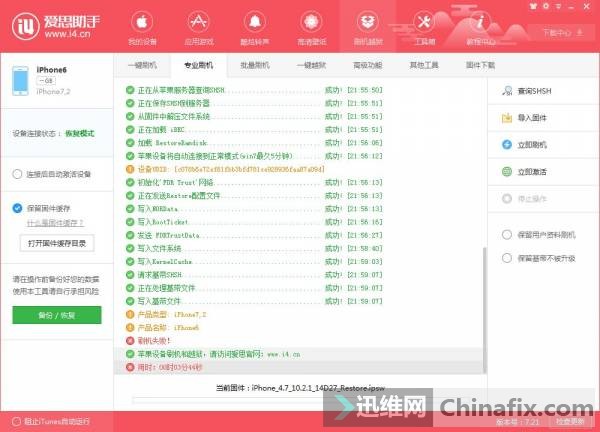The image size is (600, 432).
Task: Click green 备份 / 恢复 button
Action: point(57,315)
